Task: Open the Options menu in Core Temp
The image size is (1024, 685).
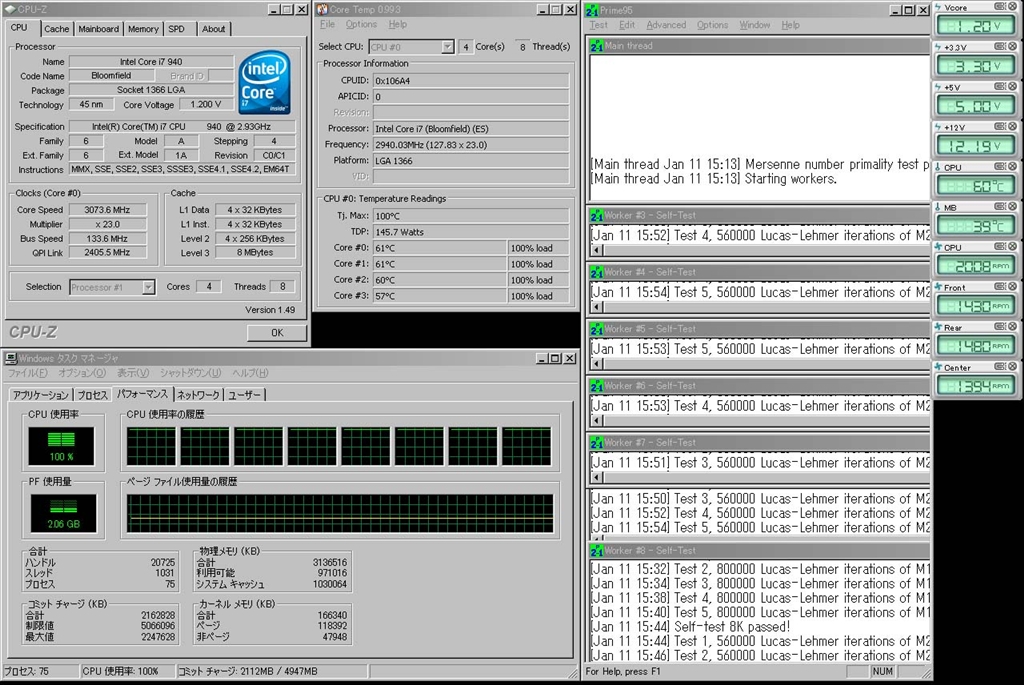Action: click(361, 24)
